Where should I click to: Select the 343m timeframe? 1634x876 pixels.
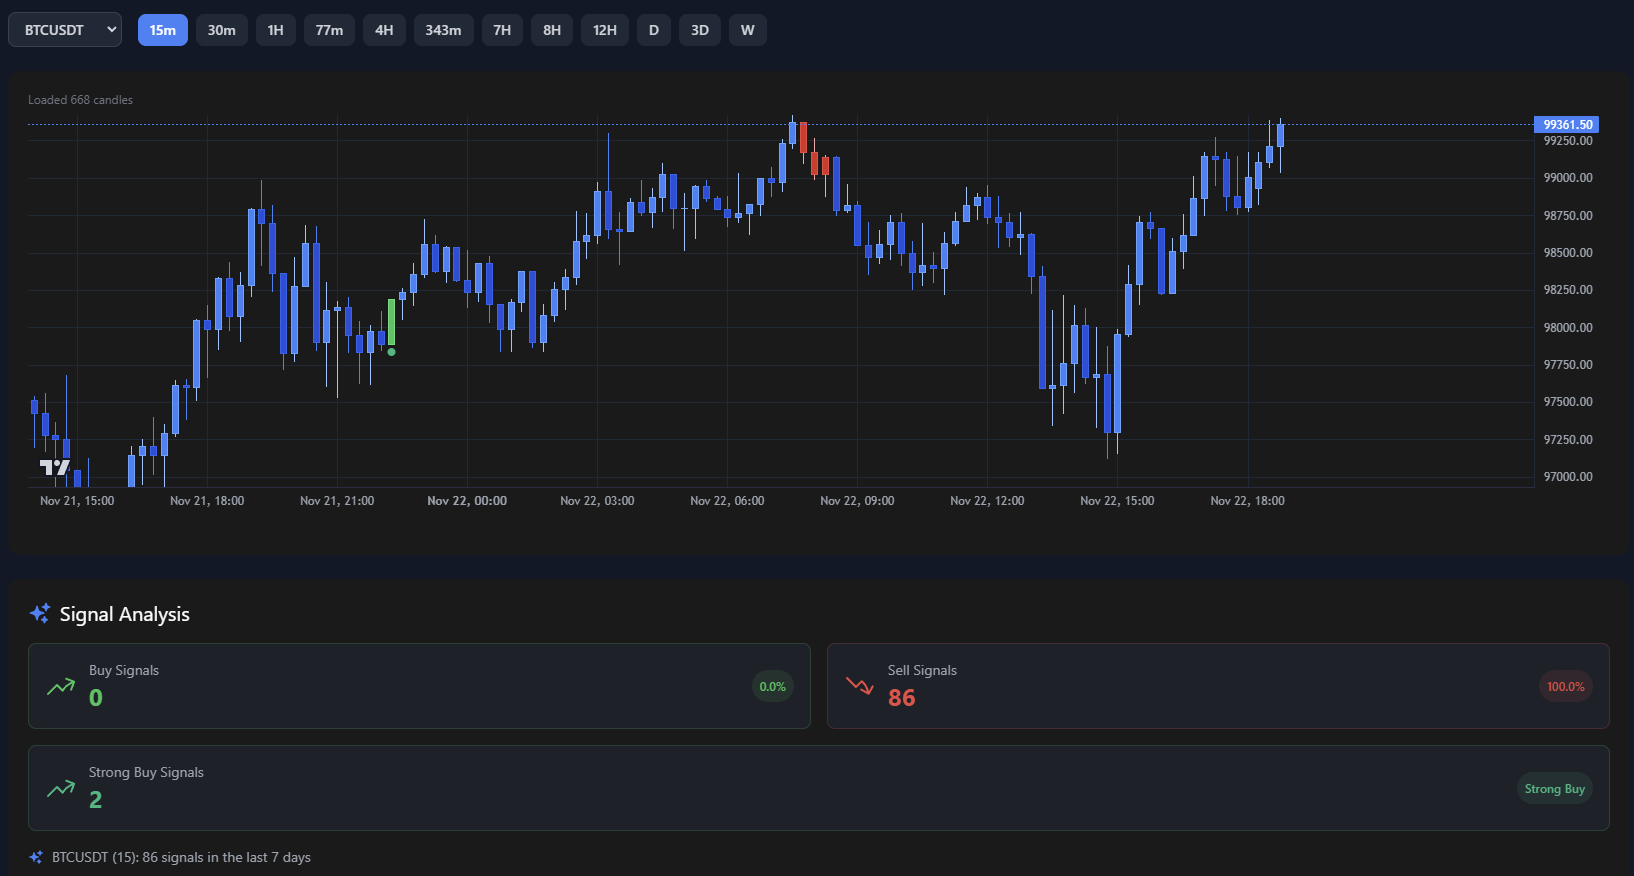443,30
